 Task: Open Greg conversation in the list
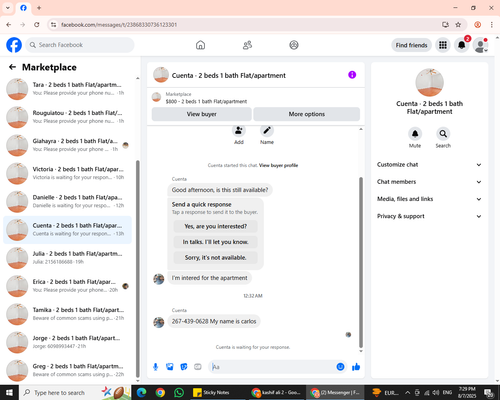click(67, 370)
